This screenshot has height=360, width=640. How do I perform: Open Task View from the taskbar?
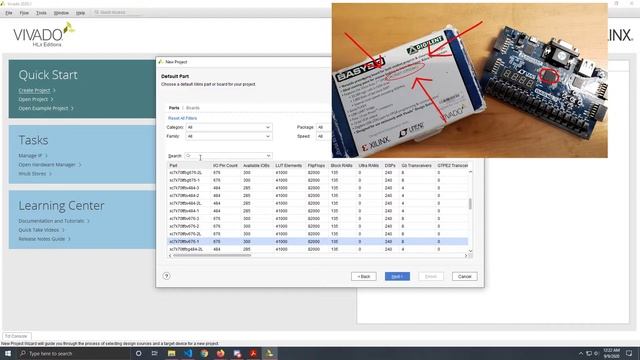(x=155, y=353)
